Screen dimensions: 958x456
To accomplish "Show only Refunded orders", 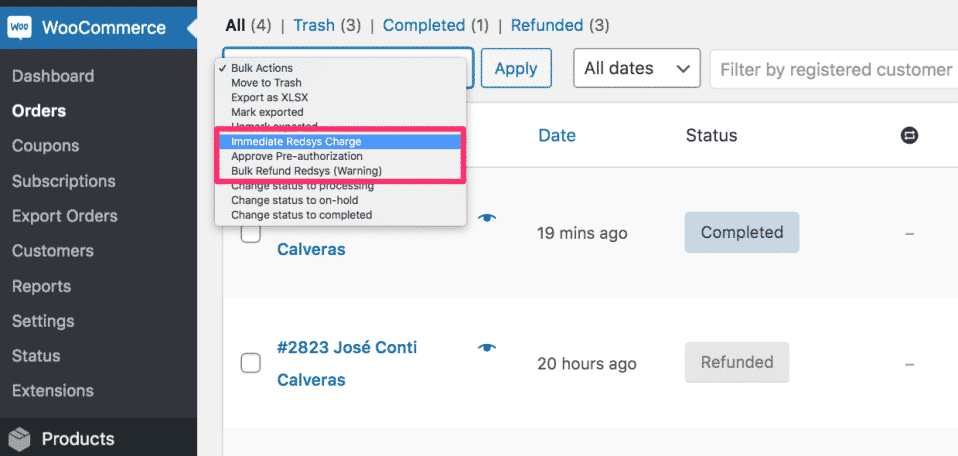I will (547, 26).
